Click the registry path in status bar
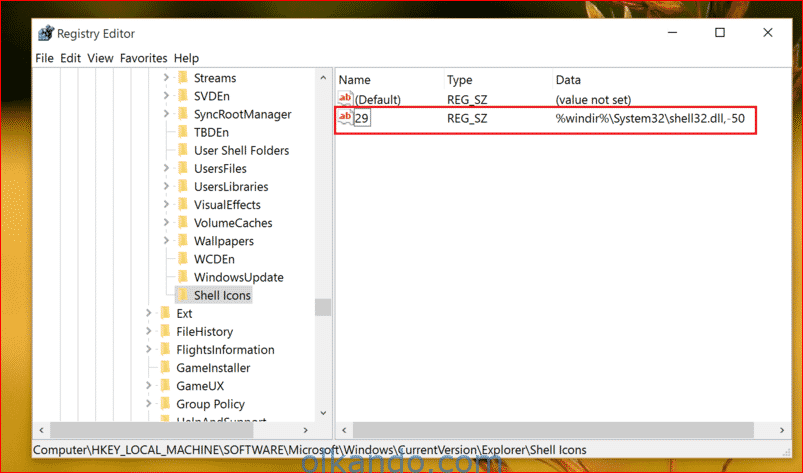The height and width of the screenshot is (473, 803). [310, 450]
